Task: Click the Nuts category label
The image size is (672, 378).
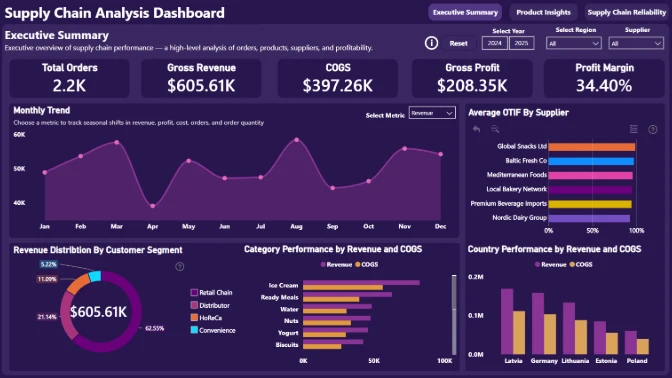Action: pyautogui.click(x=291, y=321)
